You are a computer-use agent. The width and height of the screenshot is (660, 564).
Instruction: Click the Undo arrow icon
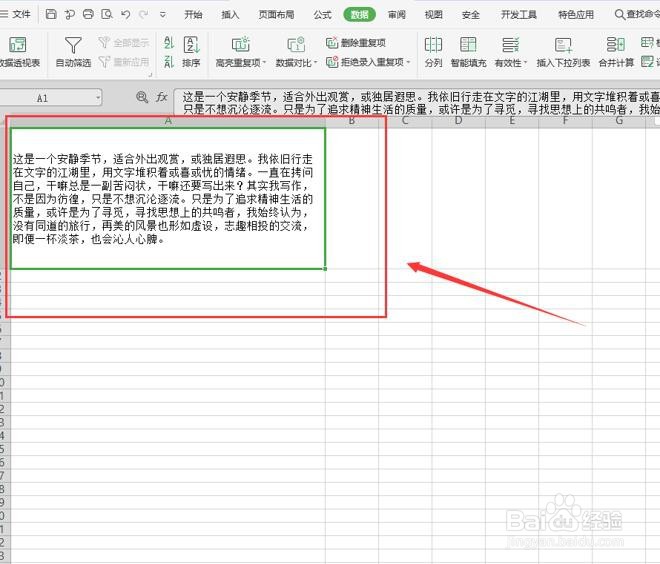(x=125, y=14)
